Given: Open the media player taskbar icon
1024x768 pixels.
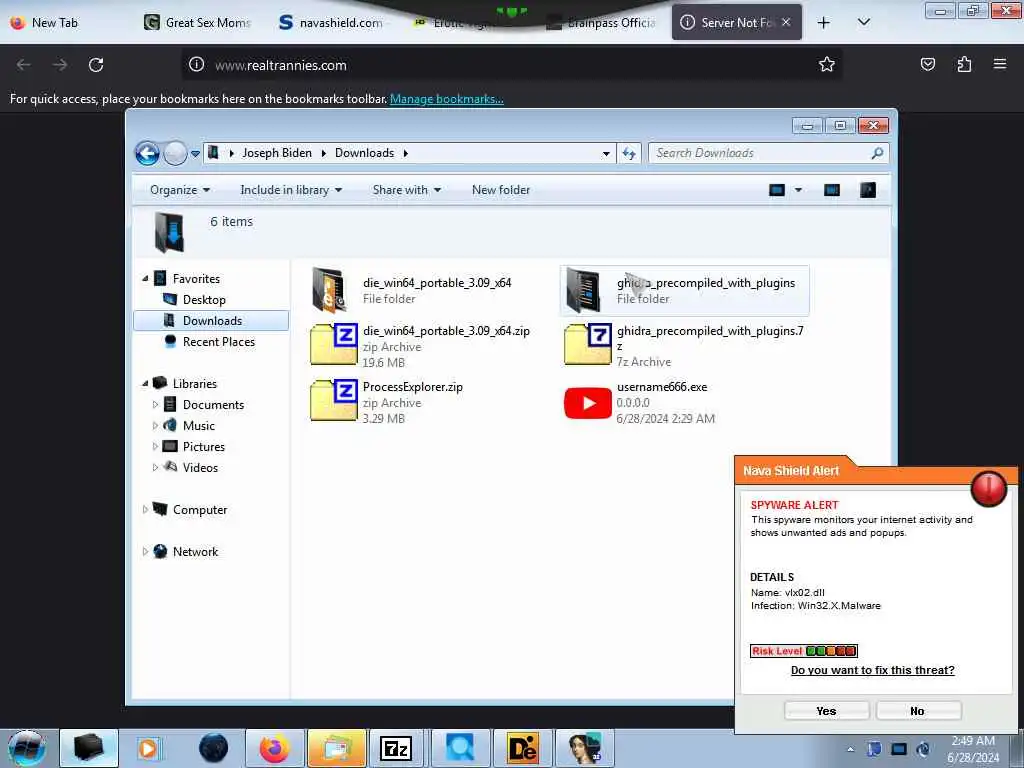Looking at the screenshot, I should coord(148,748).
